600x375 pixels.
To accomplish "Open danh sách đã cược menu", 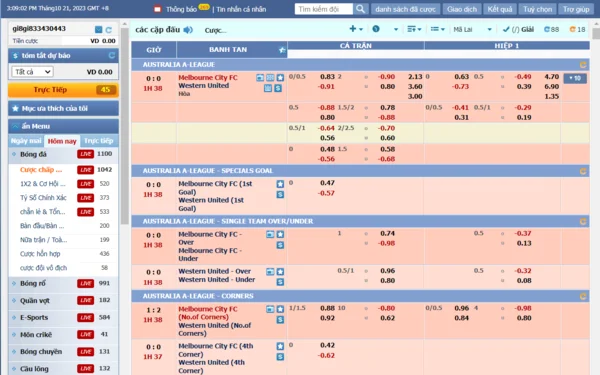I will (405, 9).
